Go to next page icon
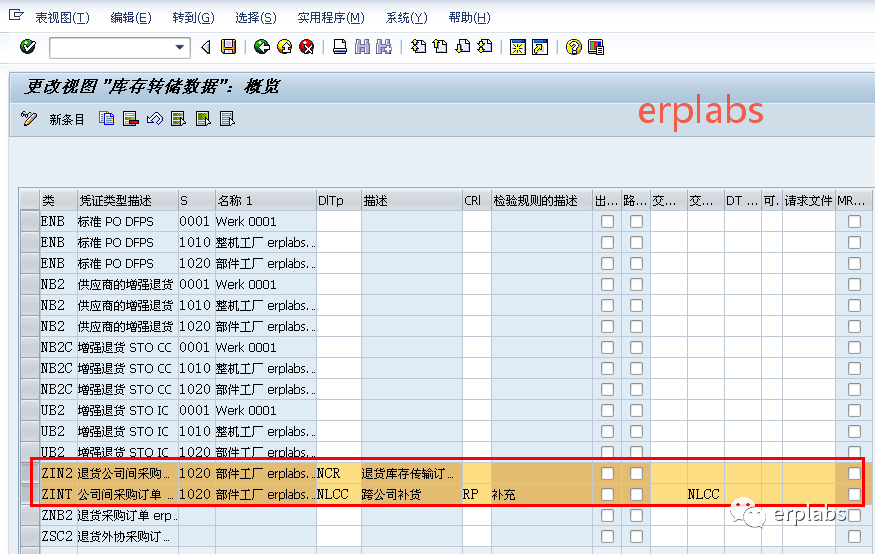This screenshot has width=875, height=554. pos(463,47)
